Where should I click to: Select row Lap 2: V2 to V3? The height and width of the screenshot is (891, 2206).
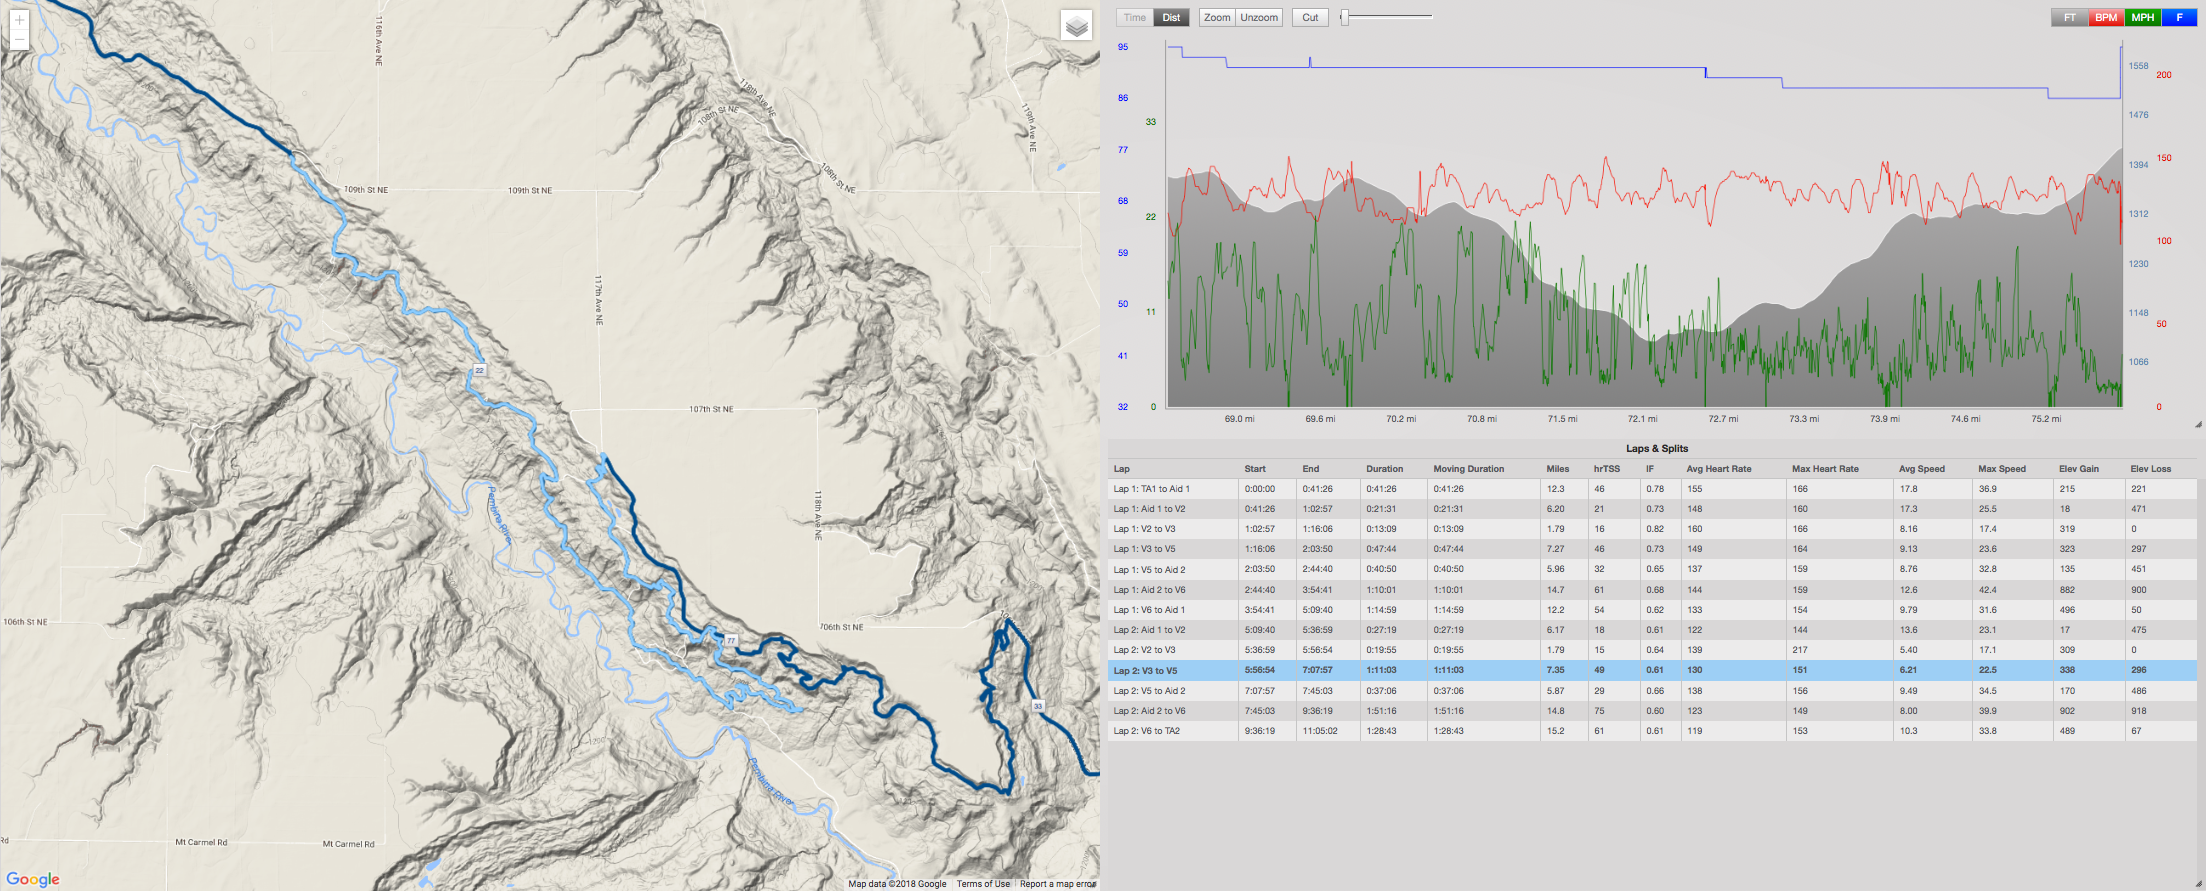pyautogui.click(x=1652, y=650)
